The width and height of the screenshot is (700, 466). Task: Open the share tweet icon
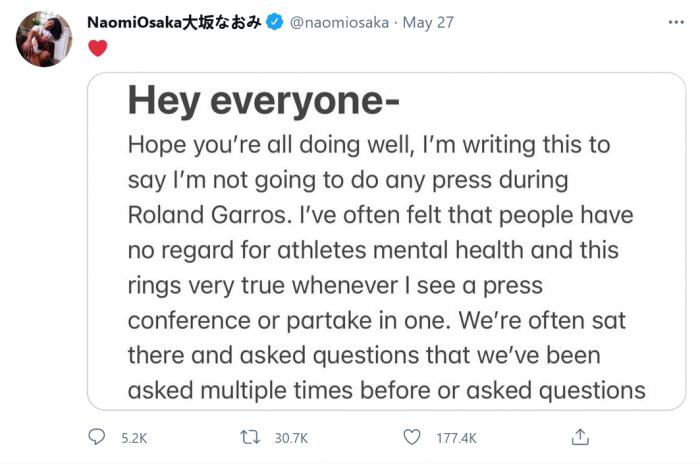tap(580, 437)
